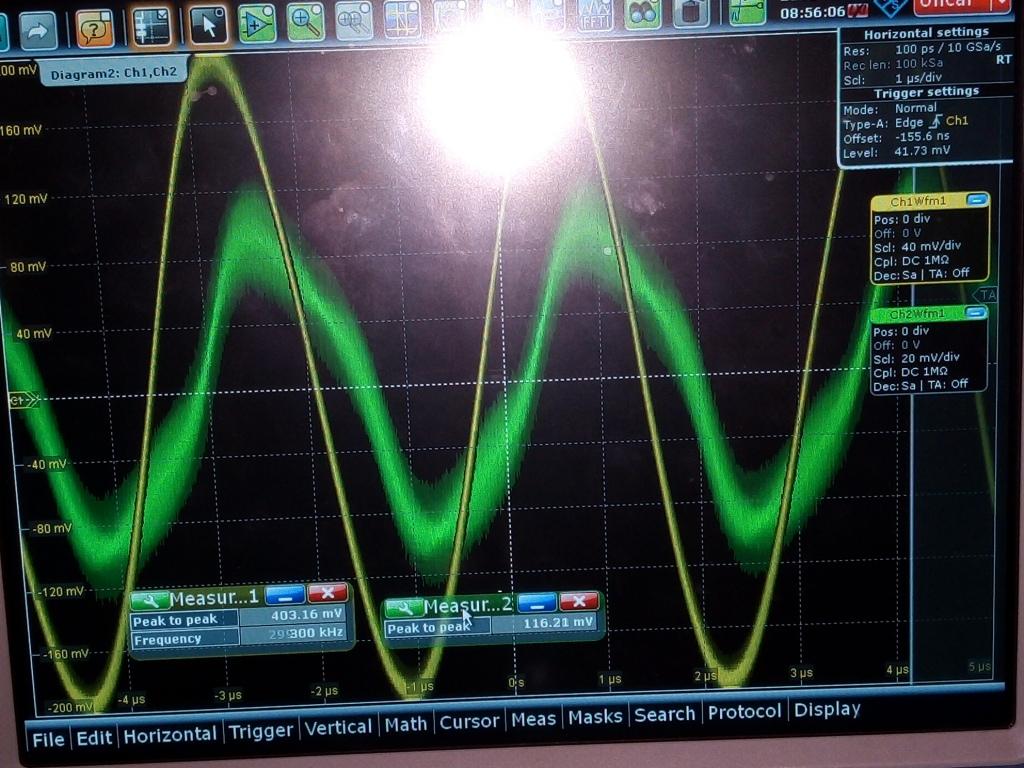Close the Measur...2 result box

pyautogui.click(x=579, y=600)
